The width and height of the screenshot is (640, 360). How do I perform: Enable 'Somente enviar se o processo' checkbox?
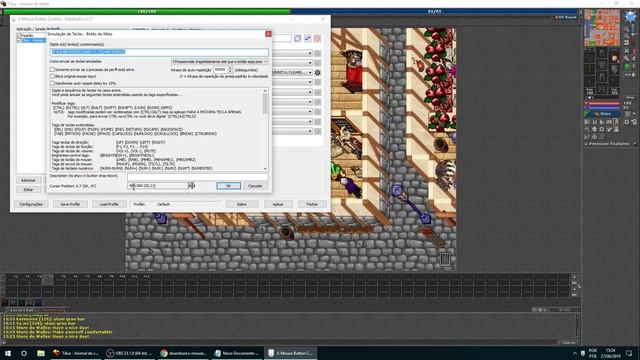(52, 70)
